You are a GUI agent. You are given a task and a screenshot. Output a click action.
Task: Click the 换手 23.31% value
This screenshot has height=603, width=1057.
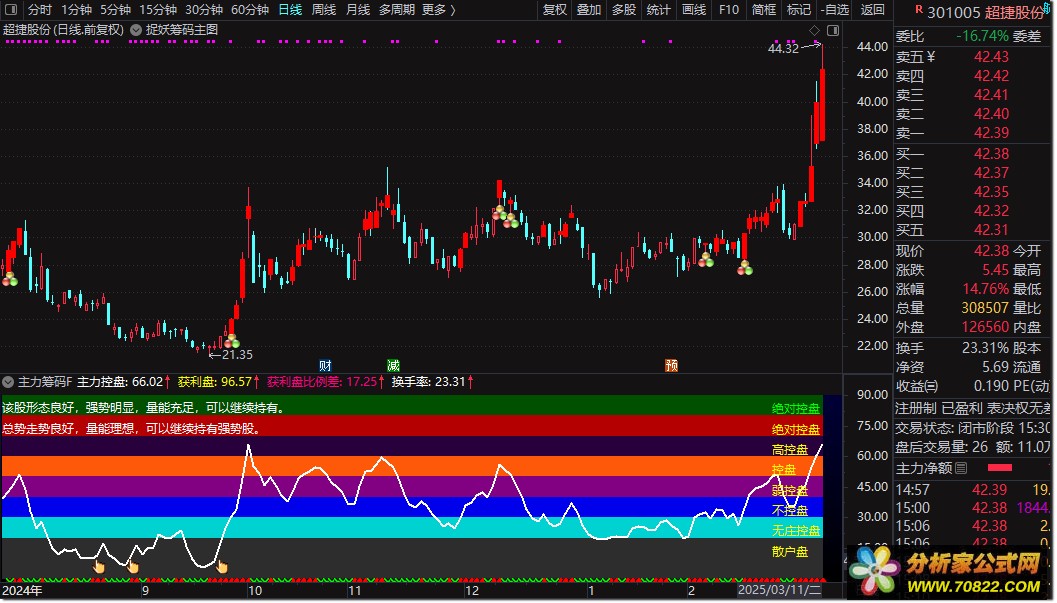(x=985, y=348)
